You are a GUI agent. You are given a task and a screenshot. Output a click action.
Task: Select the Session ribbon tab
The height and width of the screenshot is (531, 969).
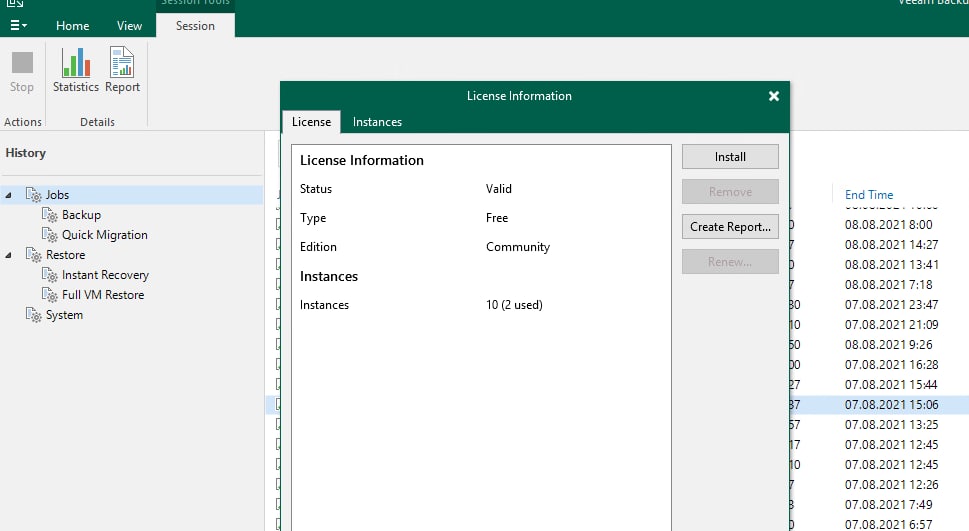pos(195,26)
